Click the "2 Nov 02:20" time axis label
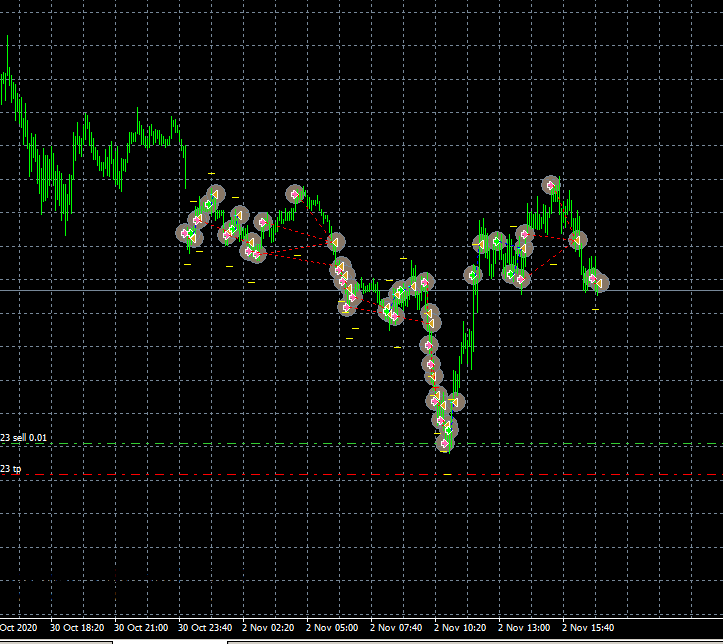This screenshot has width=723, height=644. pos(269,628)
